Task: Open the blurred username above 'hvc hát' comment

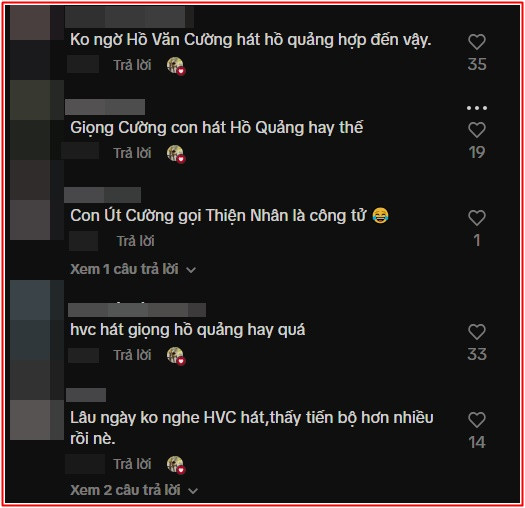Action: [x=137, y=310]
